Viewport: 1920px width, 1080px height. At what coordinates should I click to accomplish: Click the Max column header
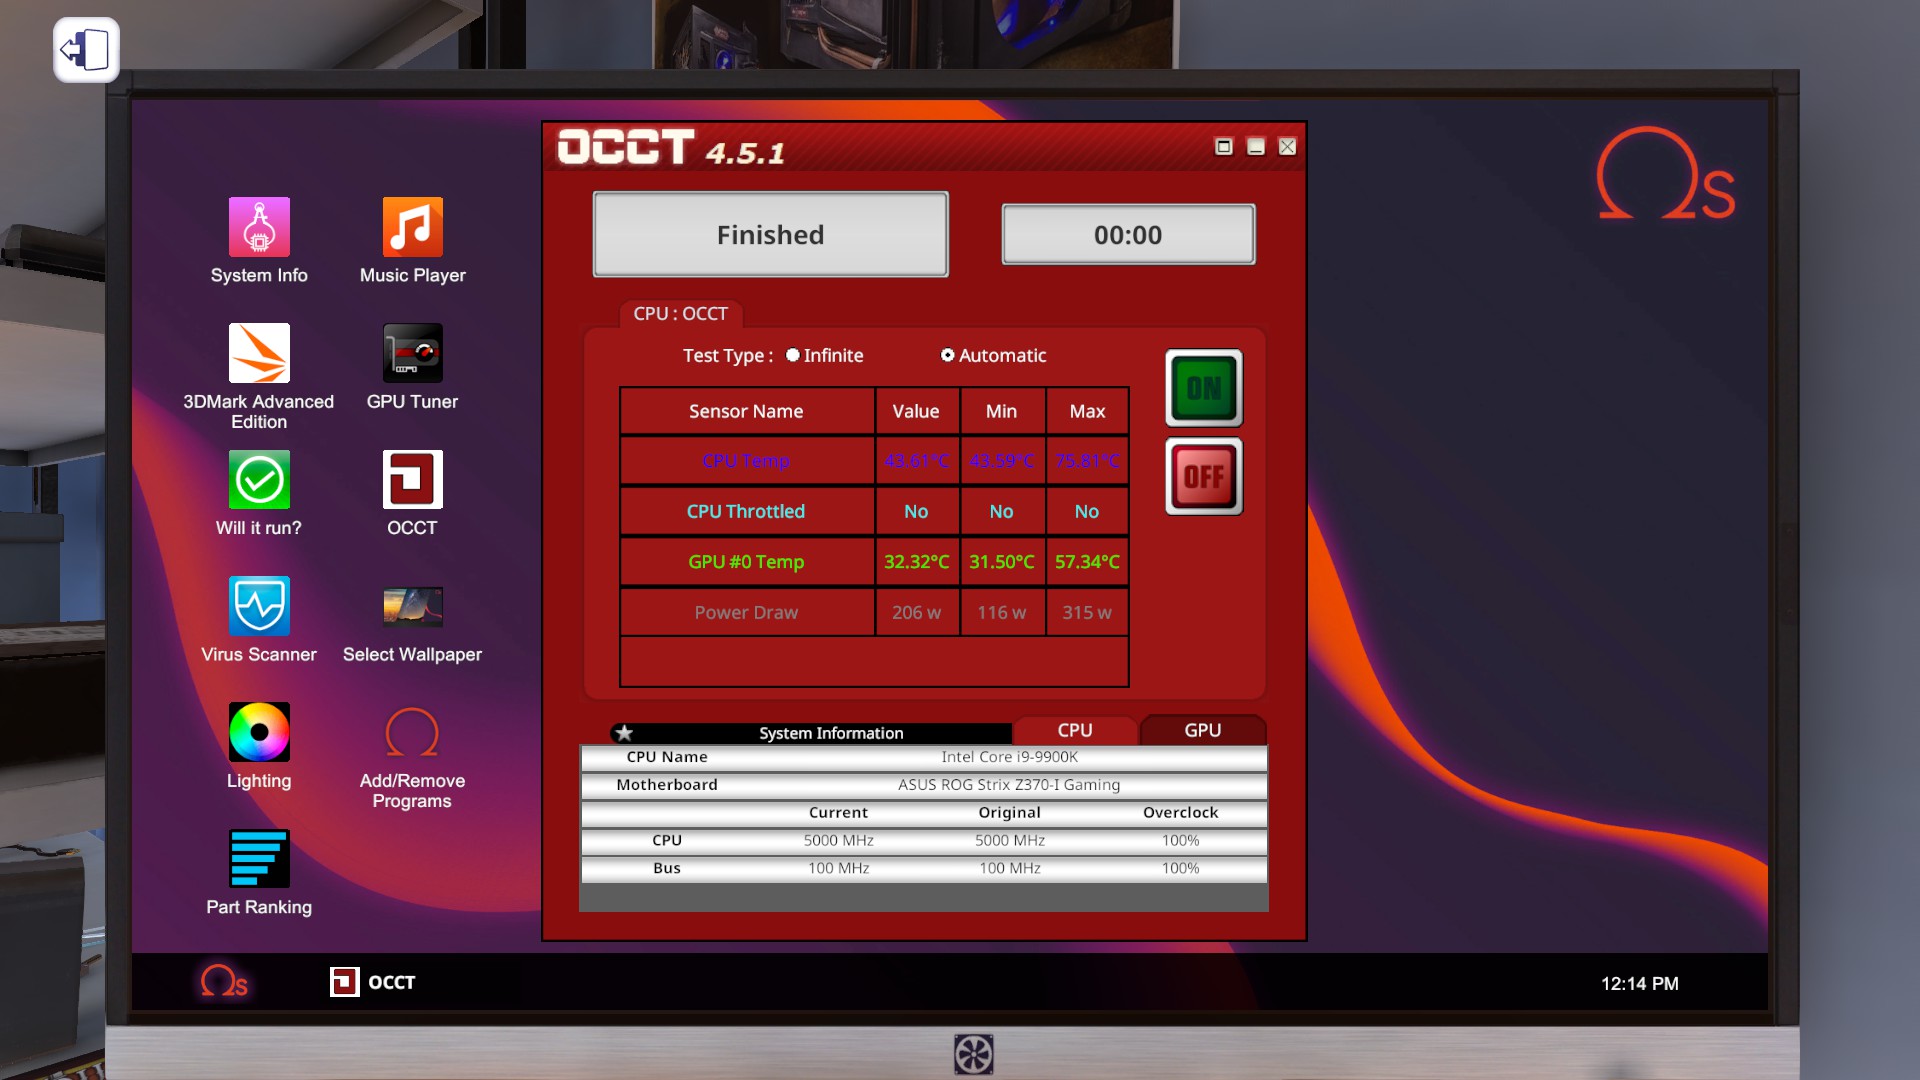tap(1087, 411)
